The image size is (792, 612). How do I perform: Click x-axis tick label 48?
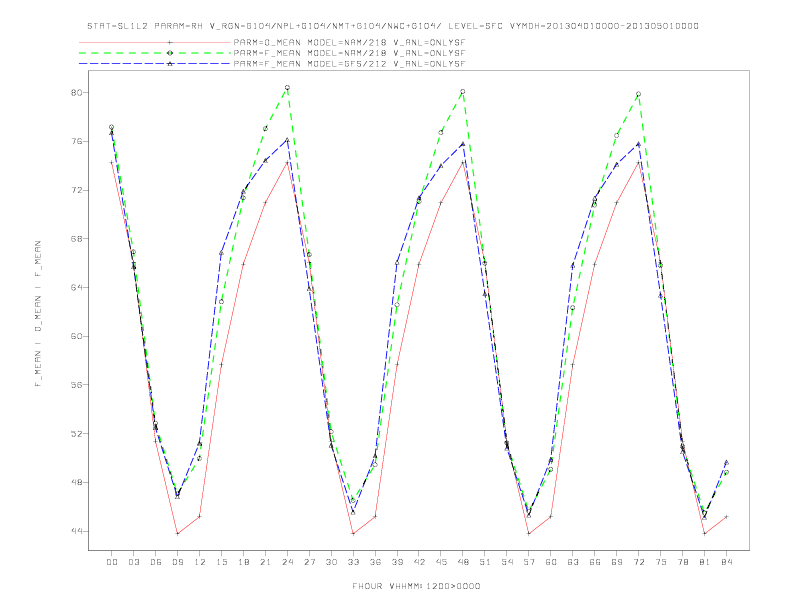click(463, 562)
